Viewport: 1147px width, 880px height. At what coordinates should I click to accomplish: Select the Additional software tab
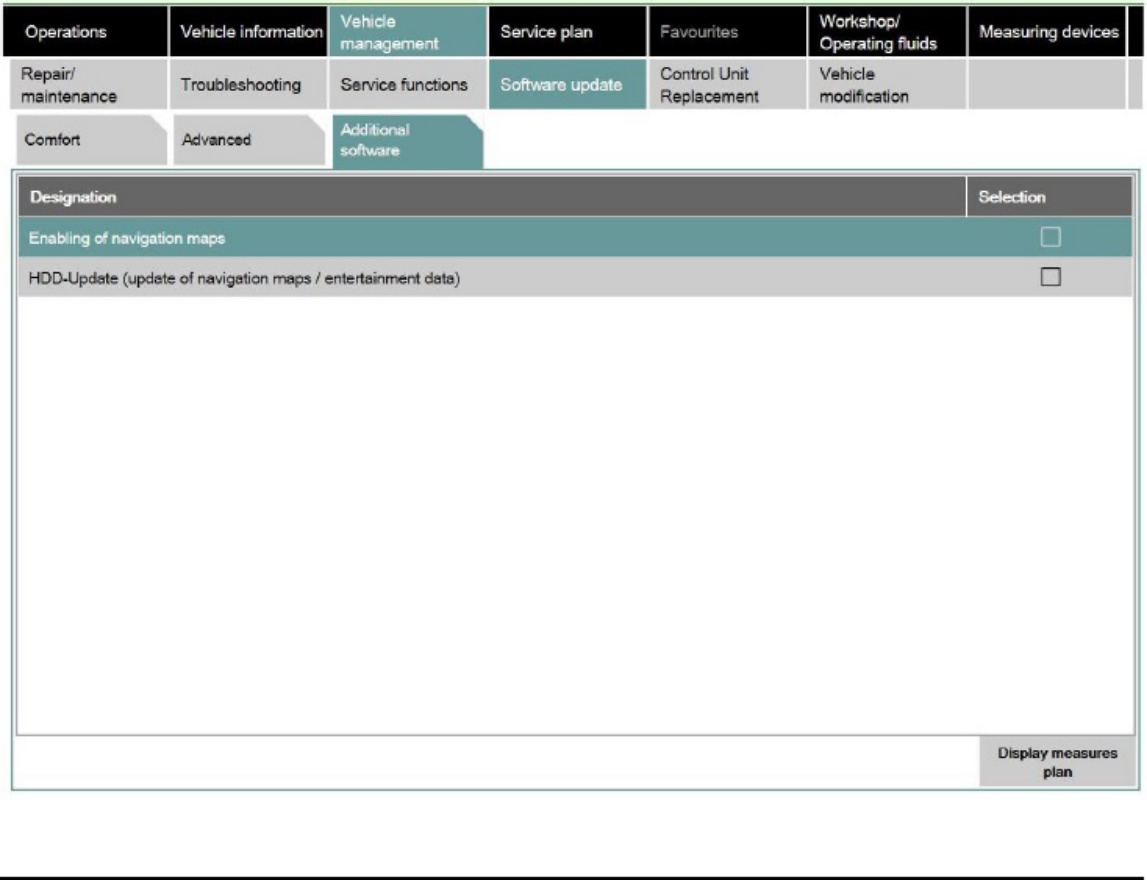[x=407, y=141]
